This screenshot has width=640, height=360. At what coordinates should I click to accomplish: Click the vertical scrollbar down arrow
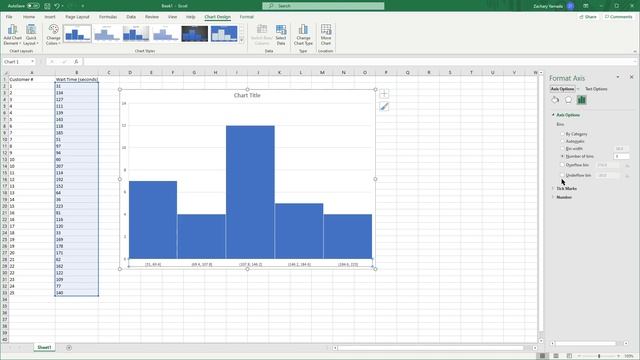(x=541, y=341)
